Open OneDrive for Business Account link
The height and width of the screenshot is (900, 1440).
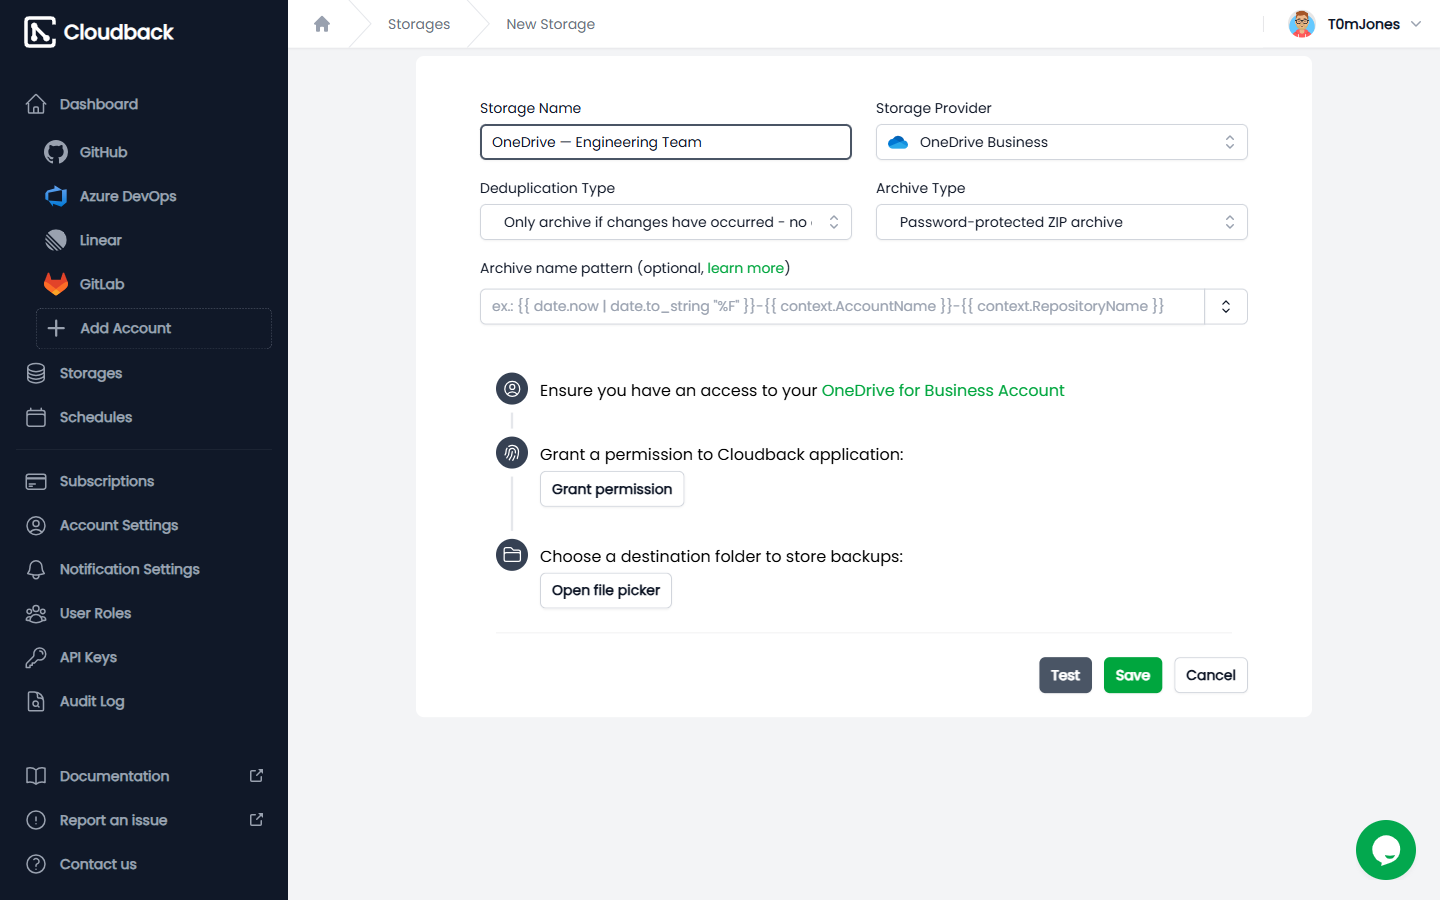pyautogui.click(x=943, y=390)
